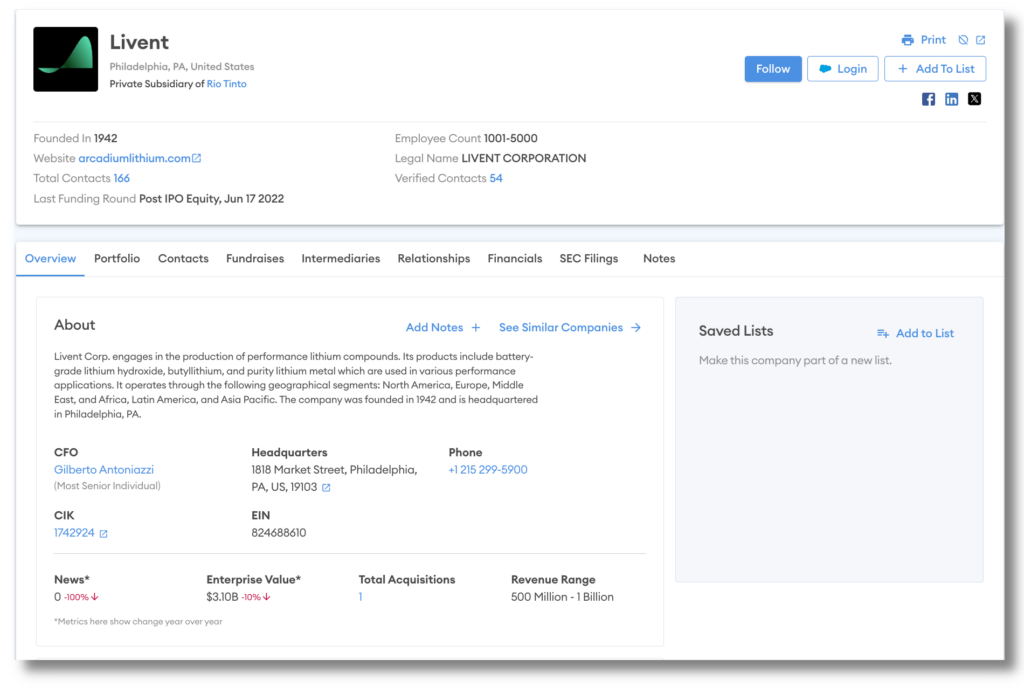Image resolution: width=1024 pixels, height=695 pixels.
Task: Open the Intermediaries tab
Action: coord(340,259)
